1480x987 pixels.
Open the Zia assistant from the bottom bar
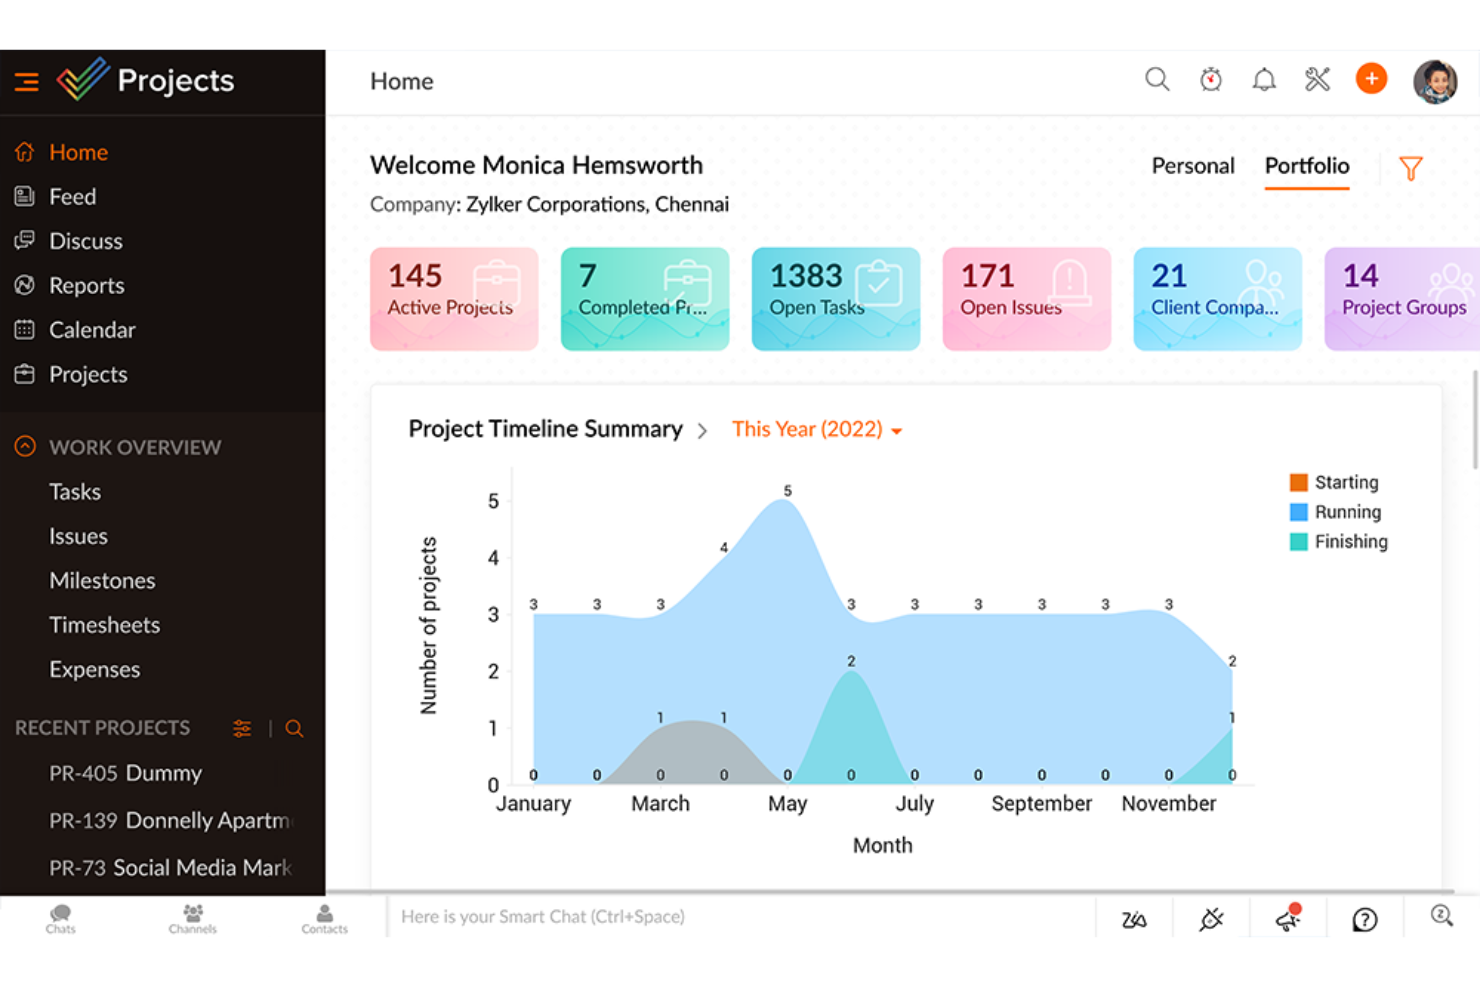point(1134,917)
